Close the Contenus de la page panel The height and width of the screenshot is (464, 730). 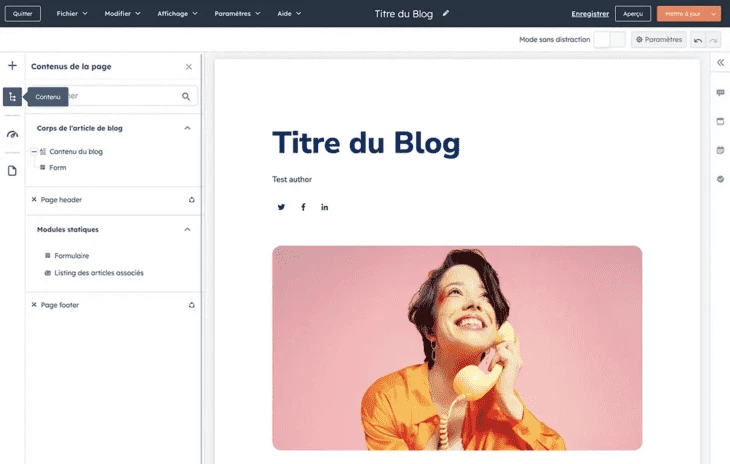coord(189,67)
